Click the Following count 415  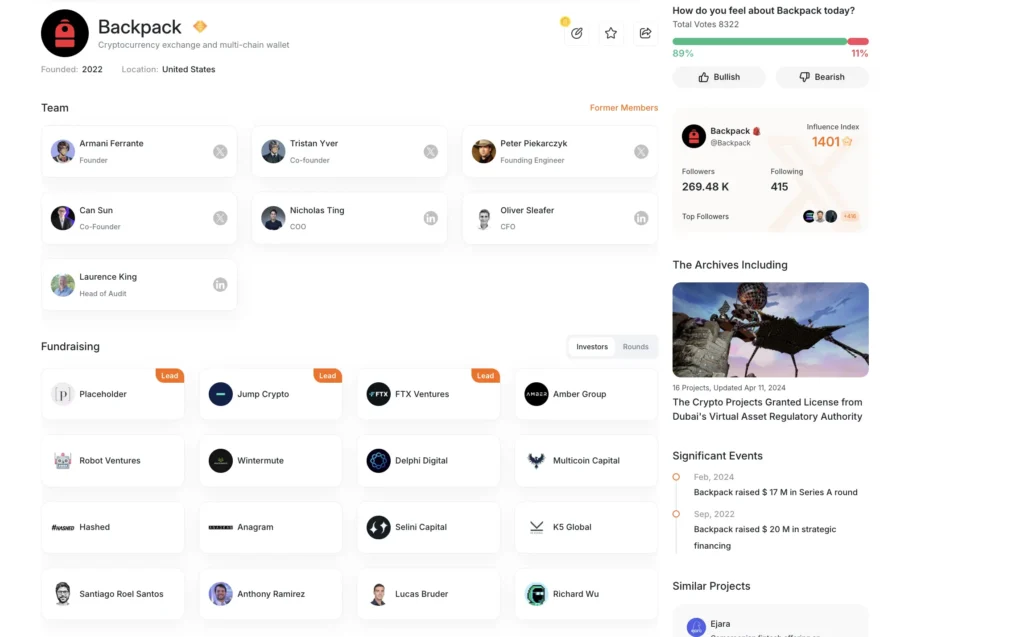[x=779, y=187]
